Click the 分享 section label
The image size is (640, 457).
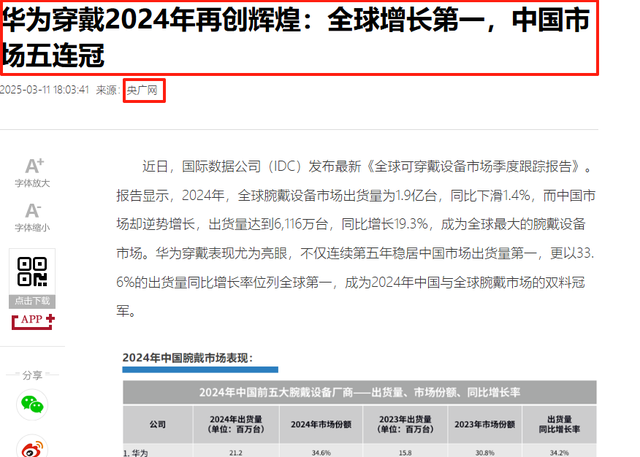click(x=32, y=375)
